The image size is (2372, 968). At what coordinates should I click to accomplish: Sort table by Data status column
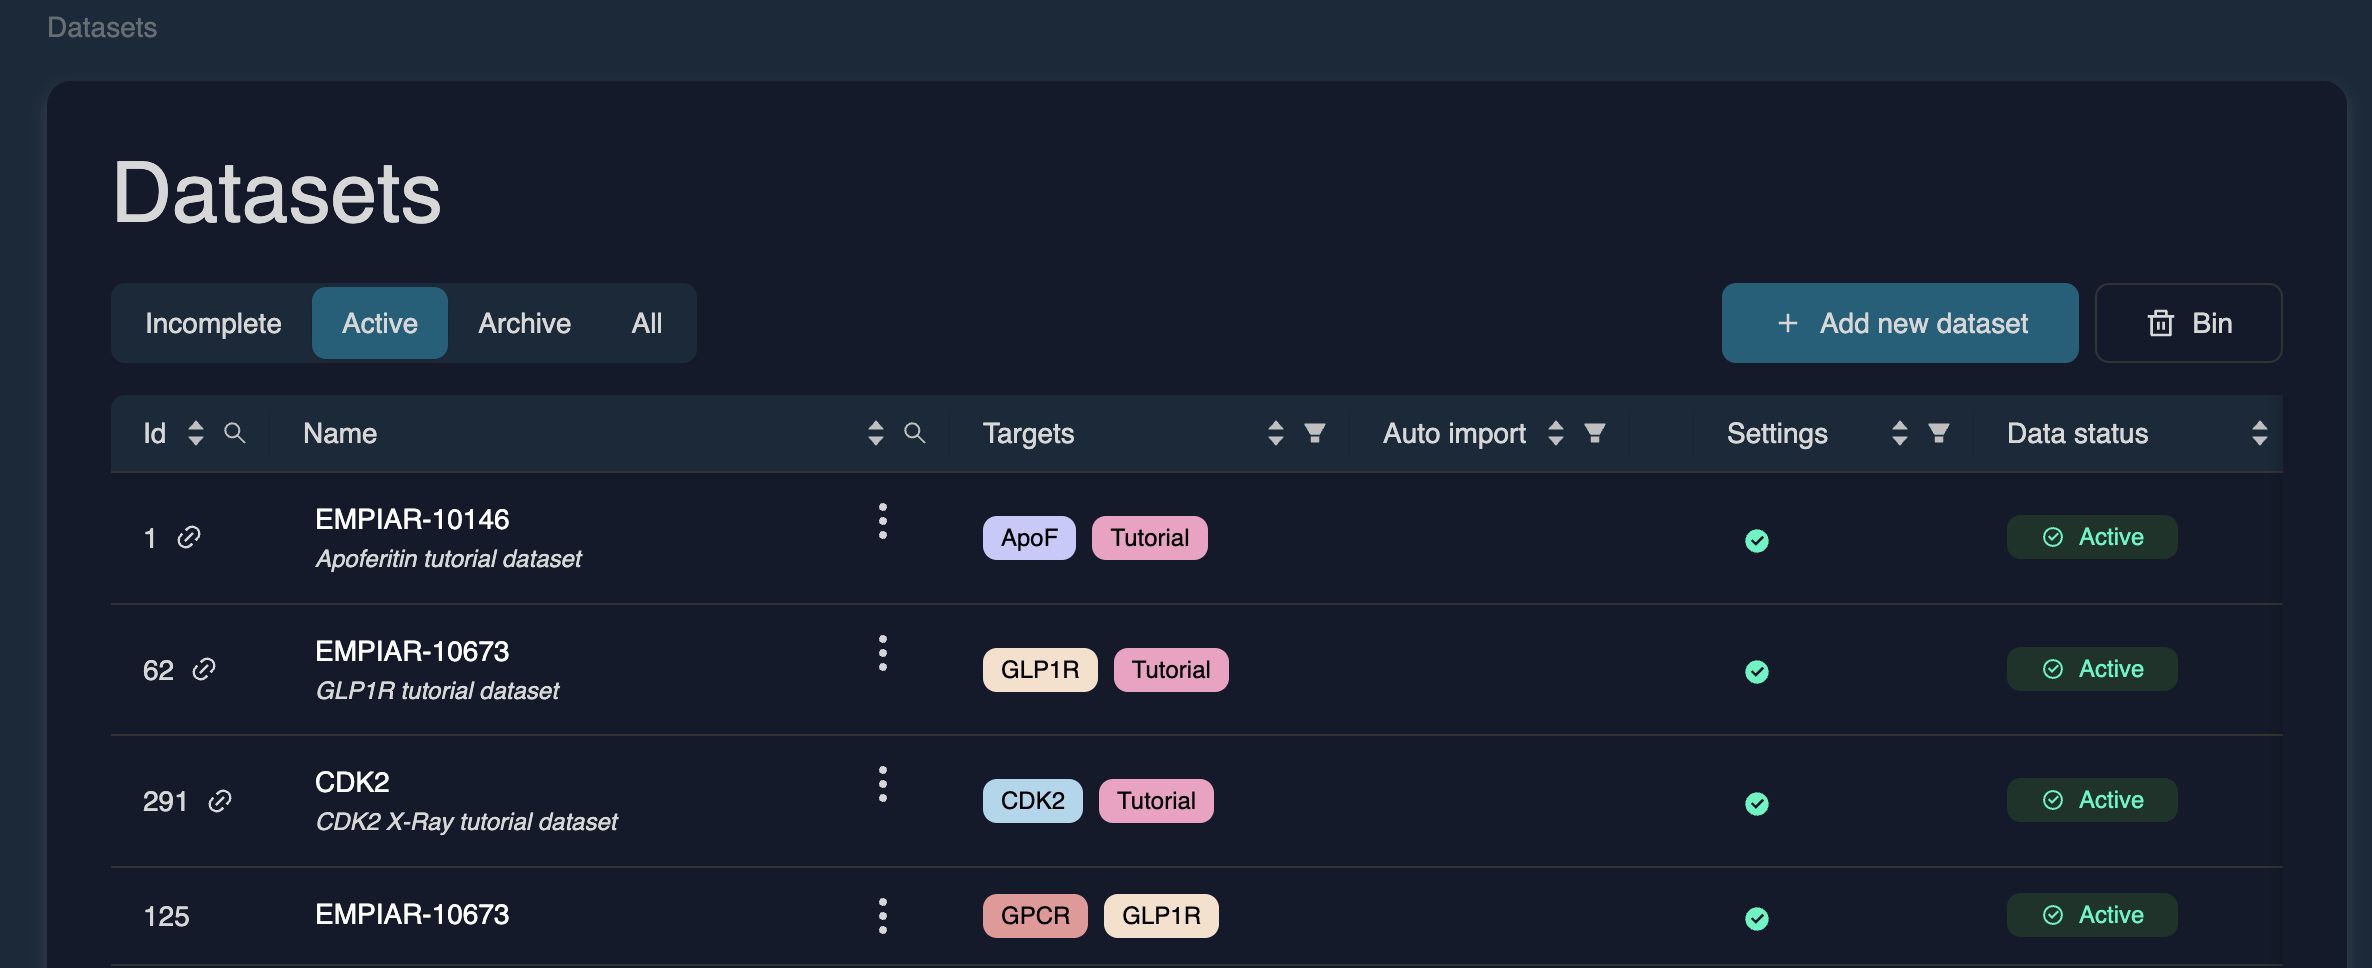tap(2259, 433)
